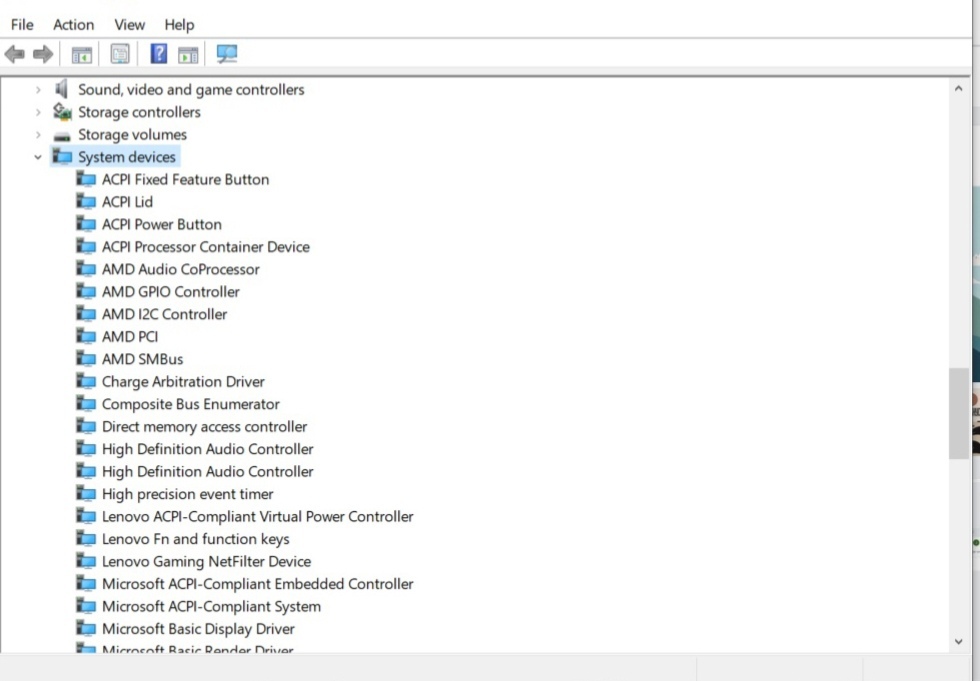Select the Charge Arbitration Driver entry
The width and height of the screenshot is (980, 681).
pyautogui.click(x=182, y=381)
